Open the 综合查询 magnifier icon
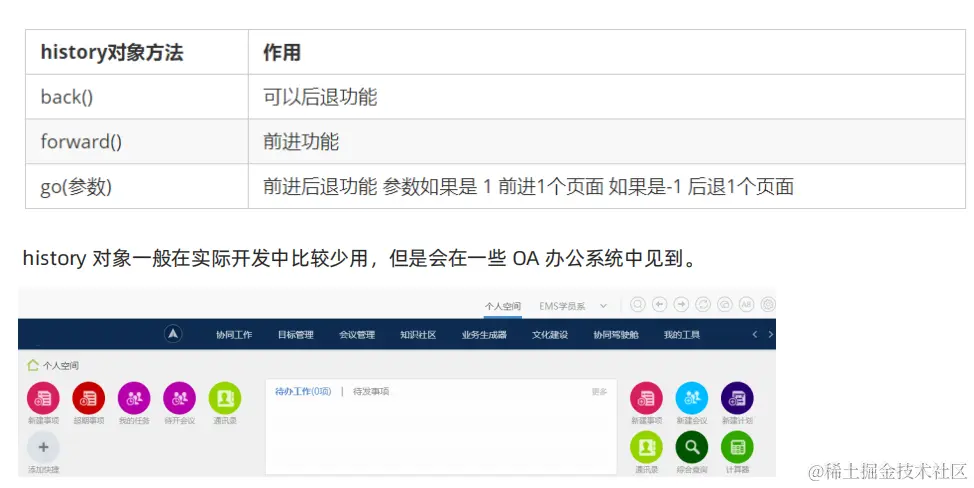This screenshot has height=488, width=974. (x=691, y=447)
